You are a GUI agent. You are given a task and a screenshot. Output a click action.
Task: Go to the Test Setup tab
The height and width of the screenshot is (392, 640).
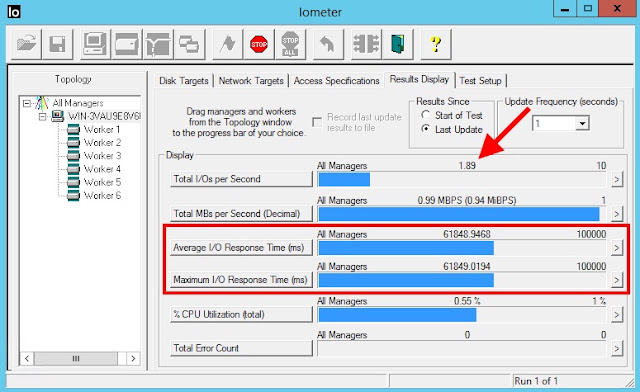pyautogui.click(x=480, y=80)
